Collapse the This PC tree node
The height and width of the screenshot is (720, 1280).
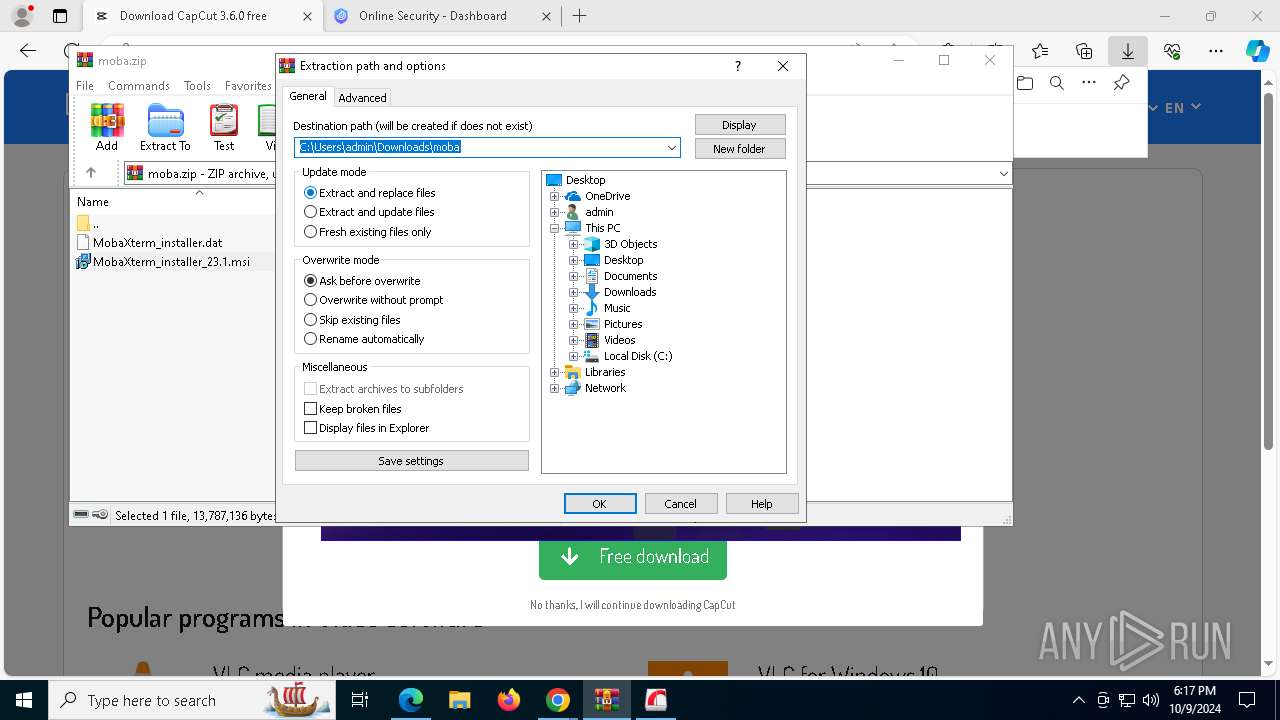[554, 228]
